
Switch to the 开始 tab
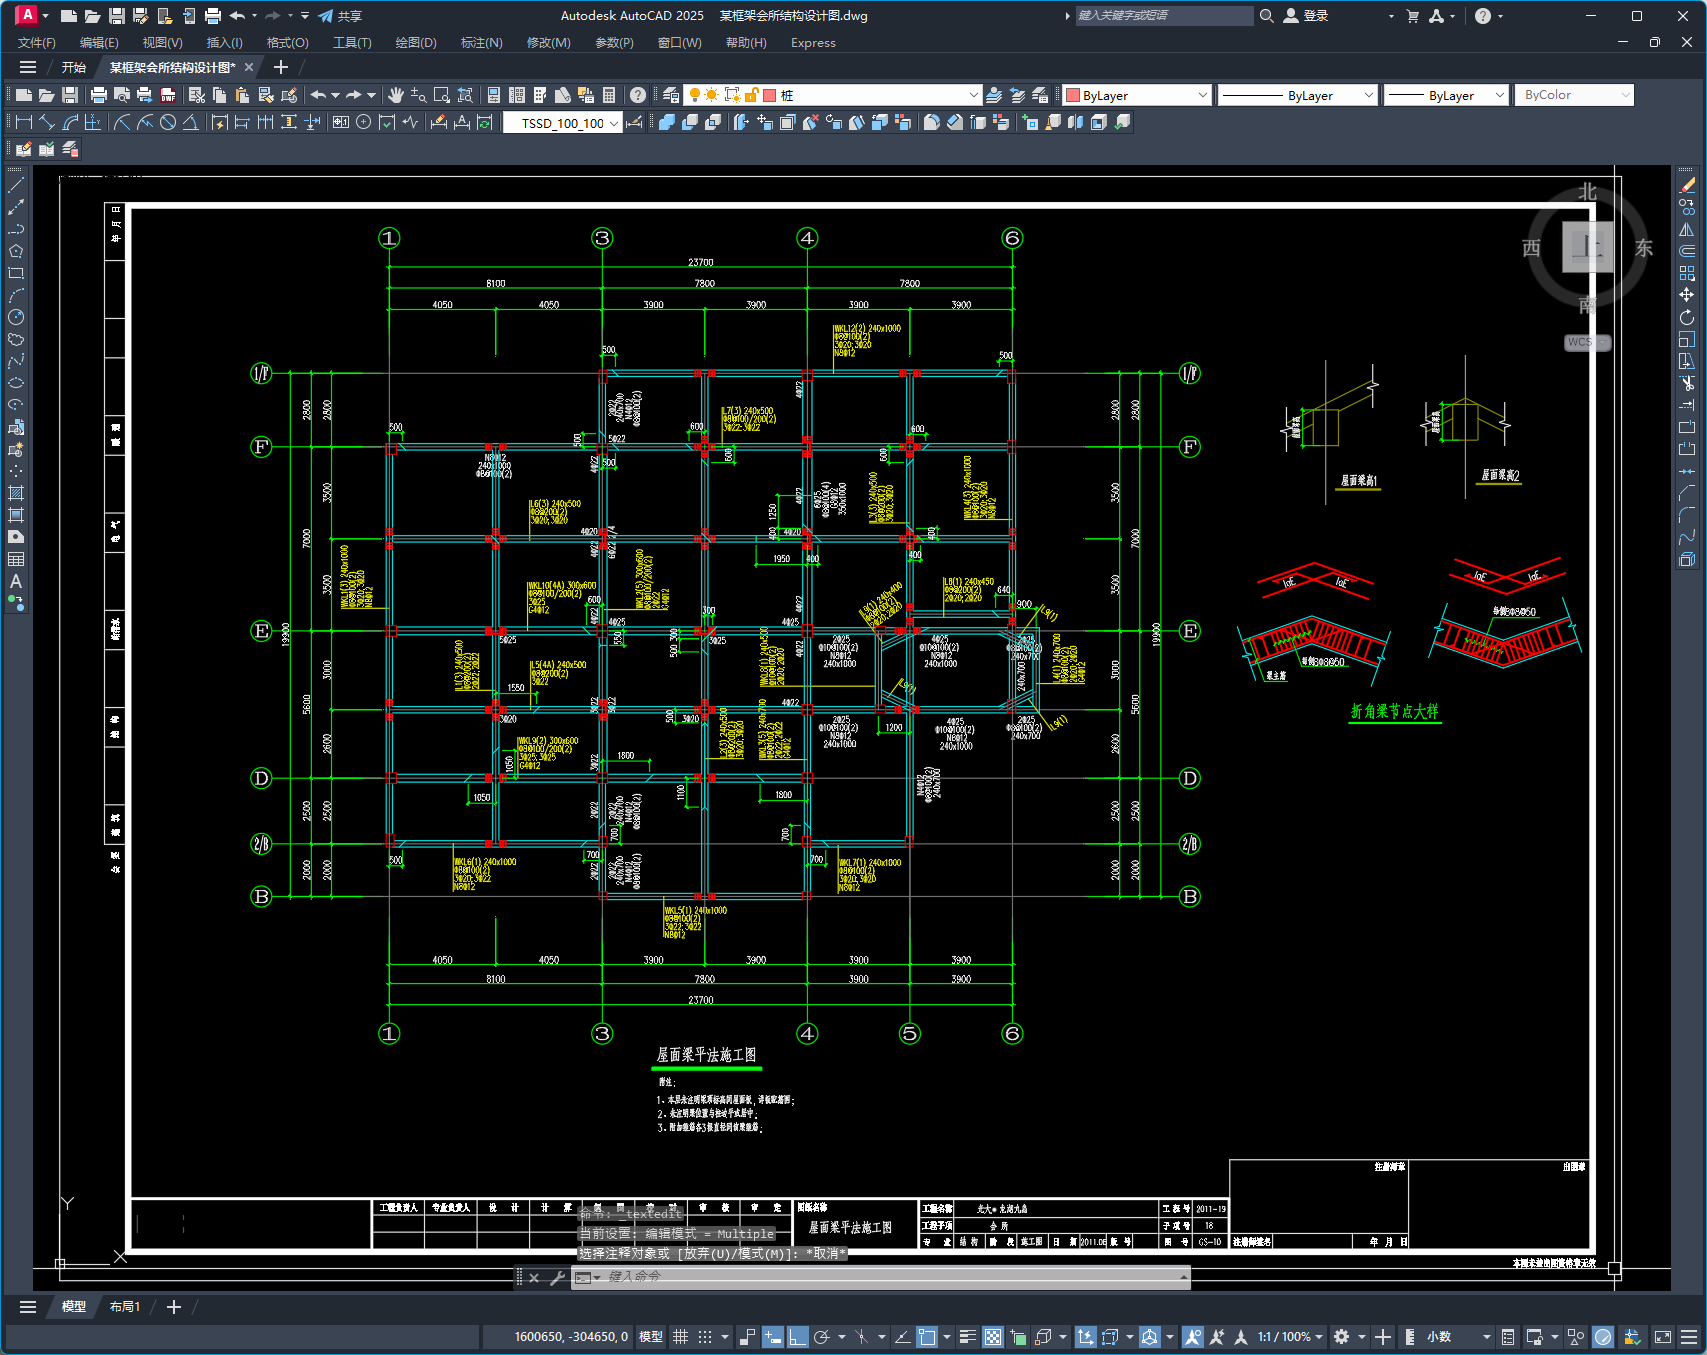(74, 67)
